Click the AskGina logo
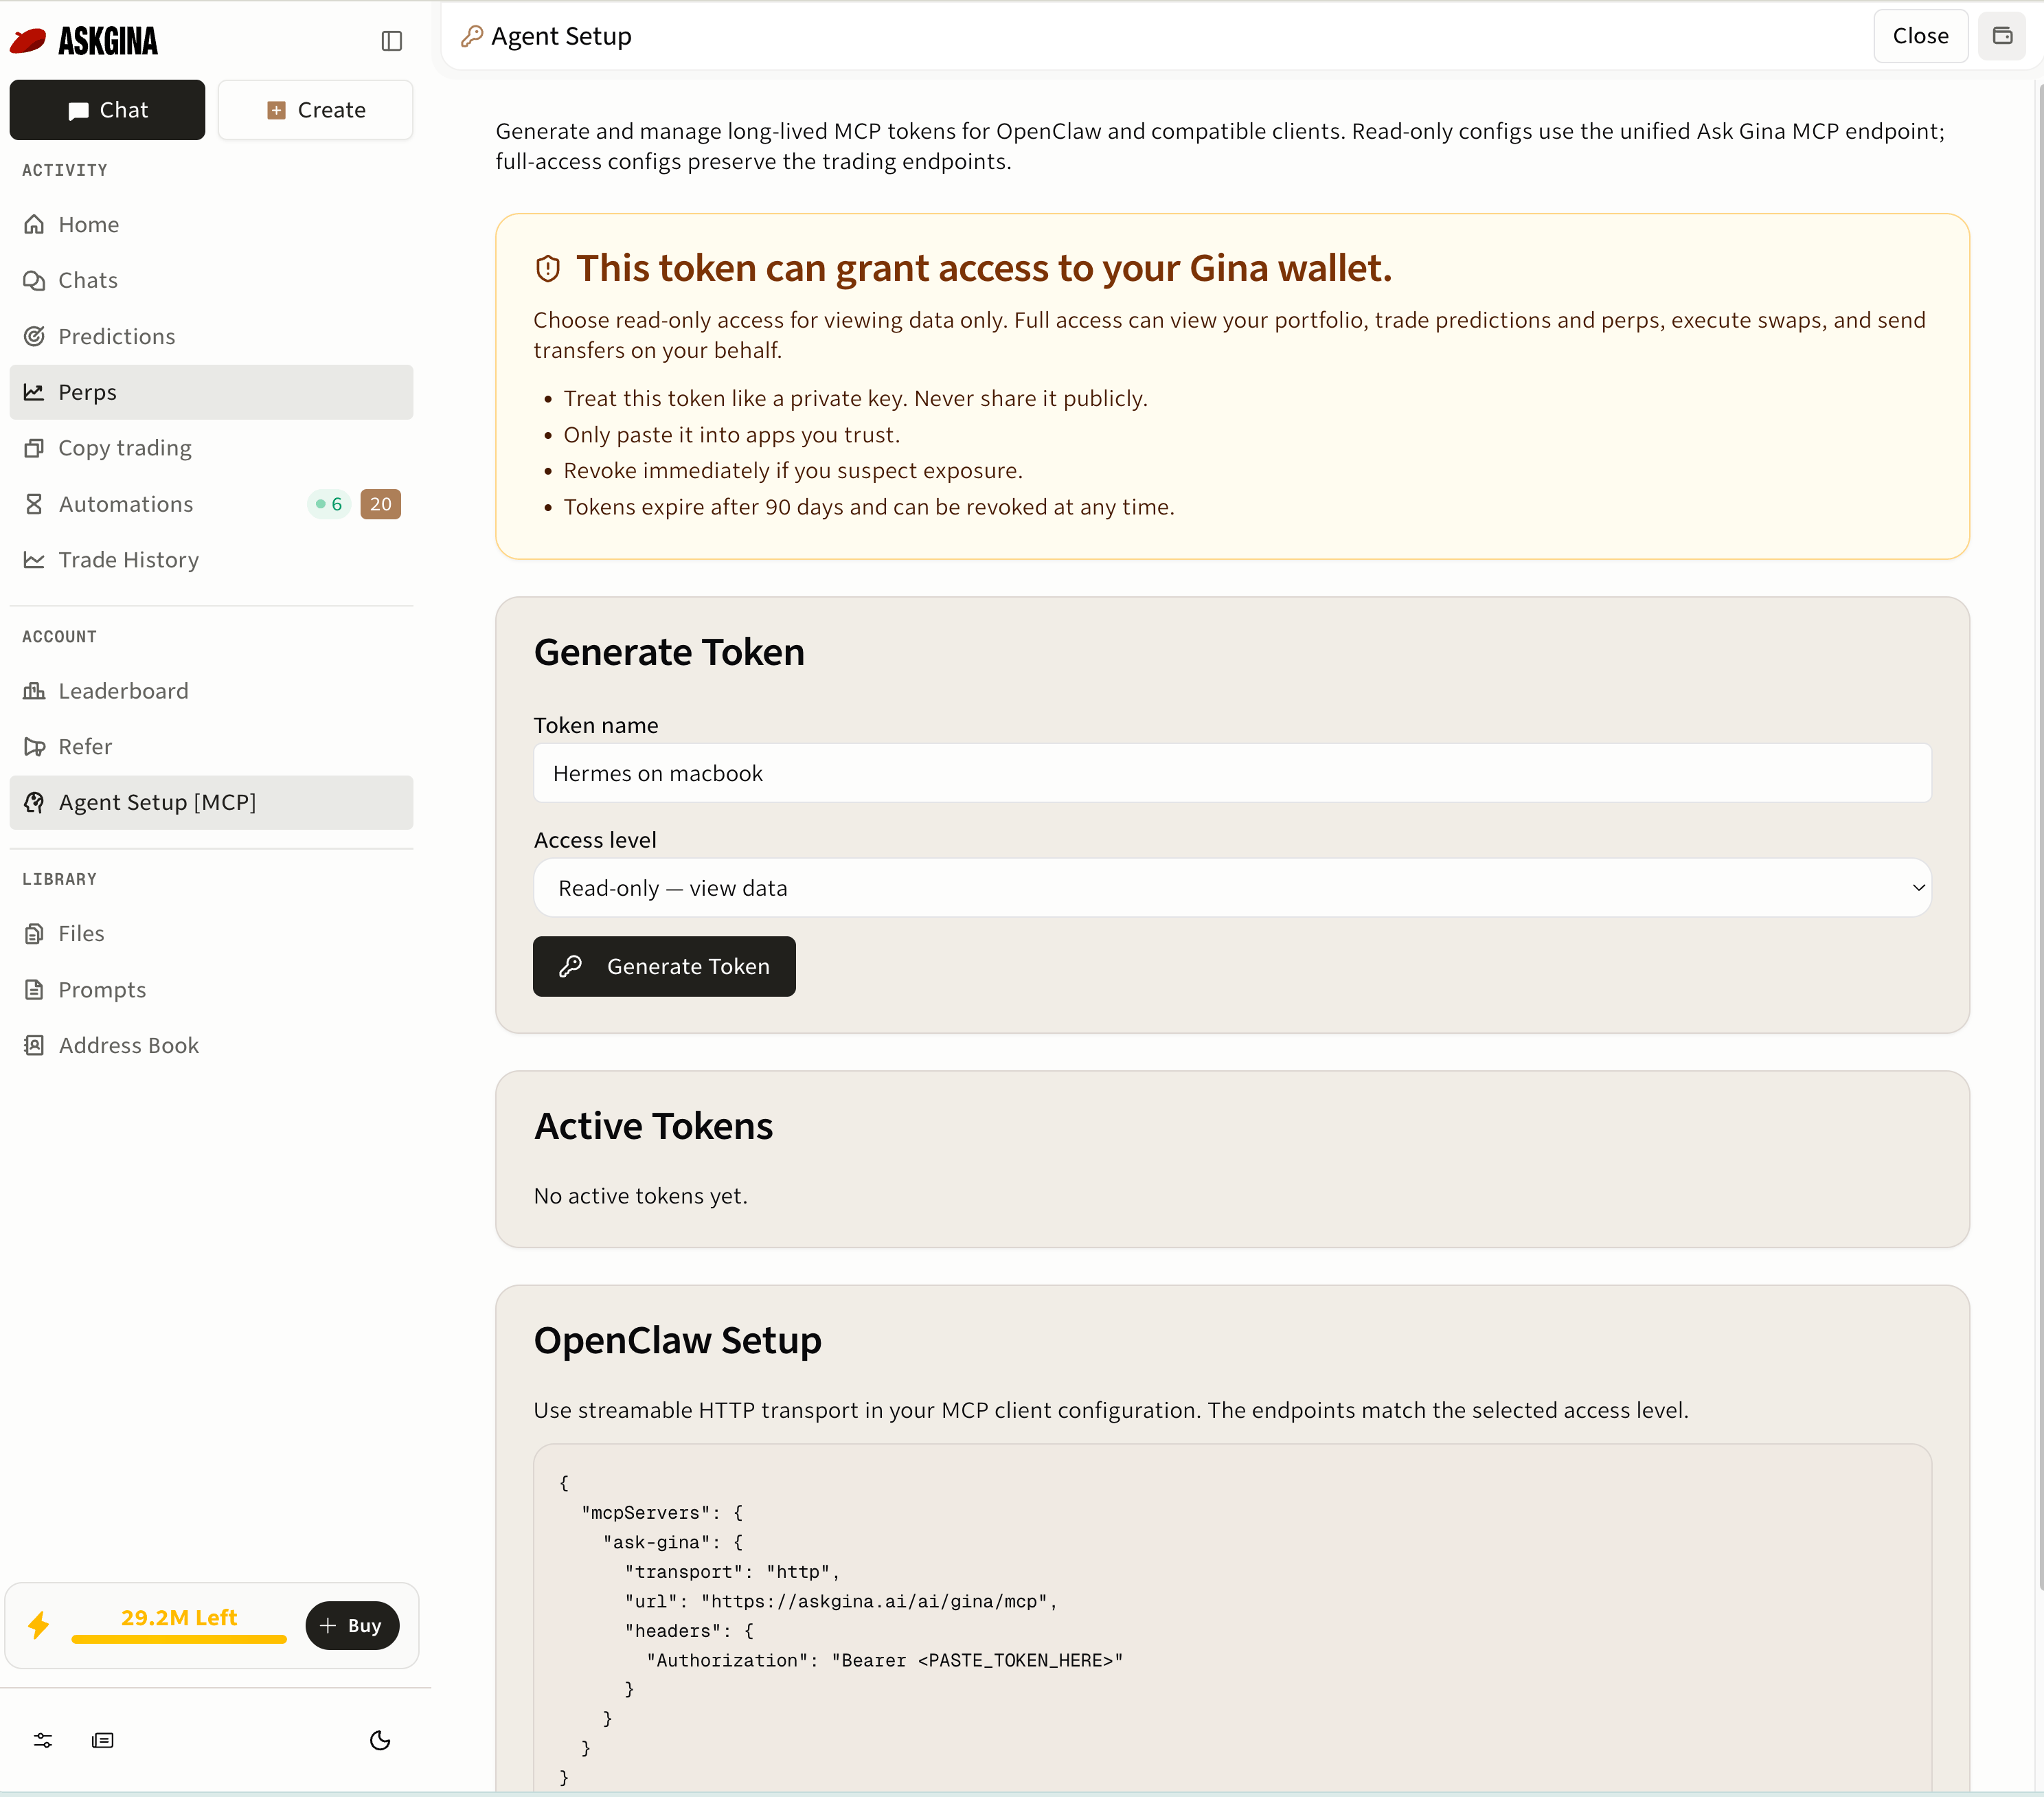This screenshot has height=1797, width=2044. (x=83, y=41)
